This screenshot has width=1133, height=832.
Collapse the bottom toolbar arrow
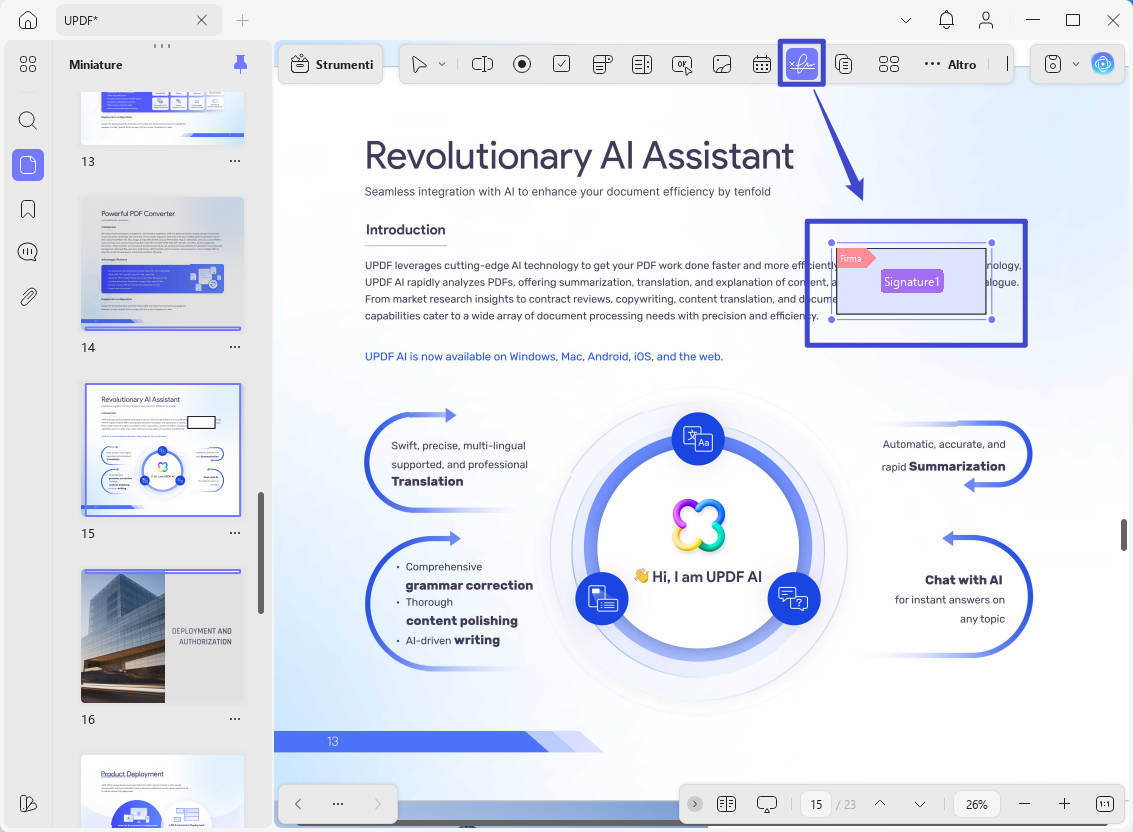(694, 804)
